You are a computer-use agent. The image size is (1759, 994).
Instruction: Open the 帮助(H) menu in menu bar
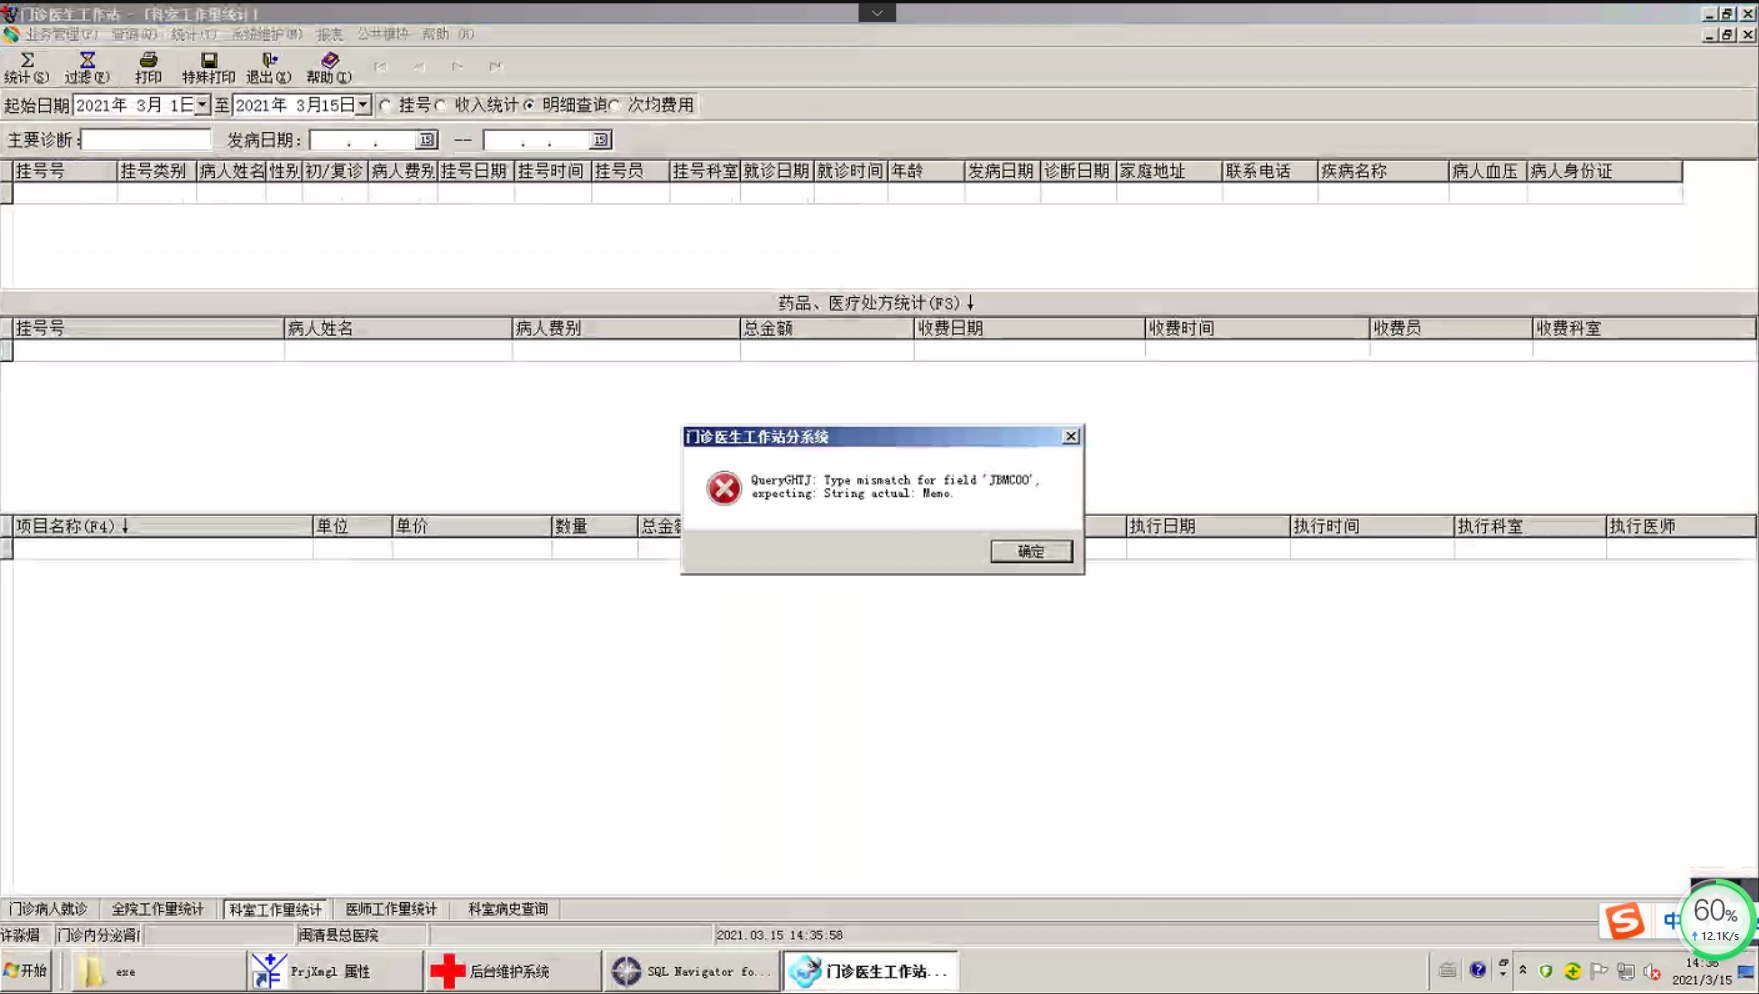[448, 34]
